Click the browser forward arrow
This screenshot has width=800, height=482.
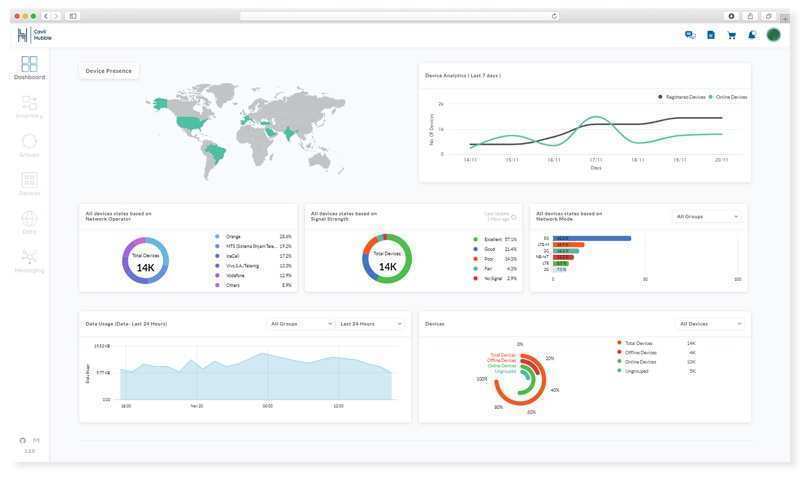click(56, 16)
